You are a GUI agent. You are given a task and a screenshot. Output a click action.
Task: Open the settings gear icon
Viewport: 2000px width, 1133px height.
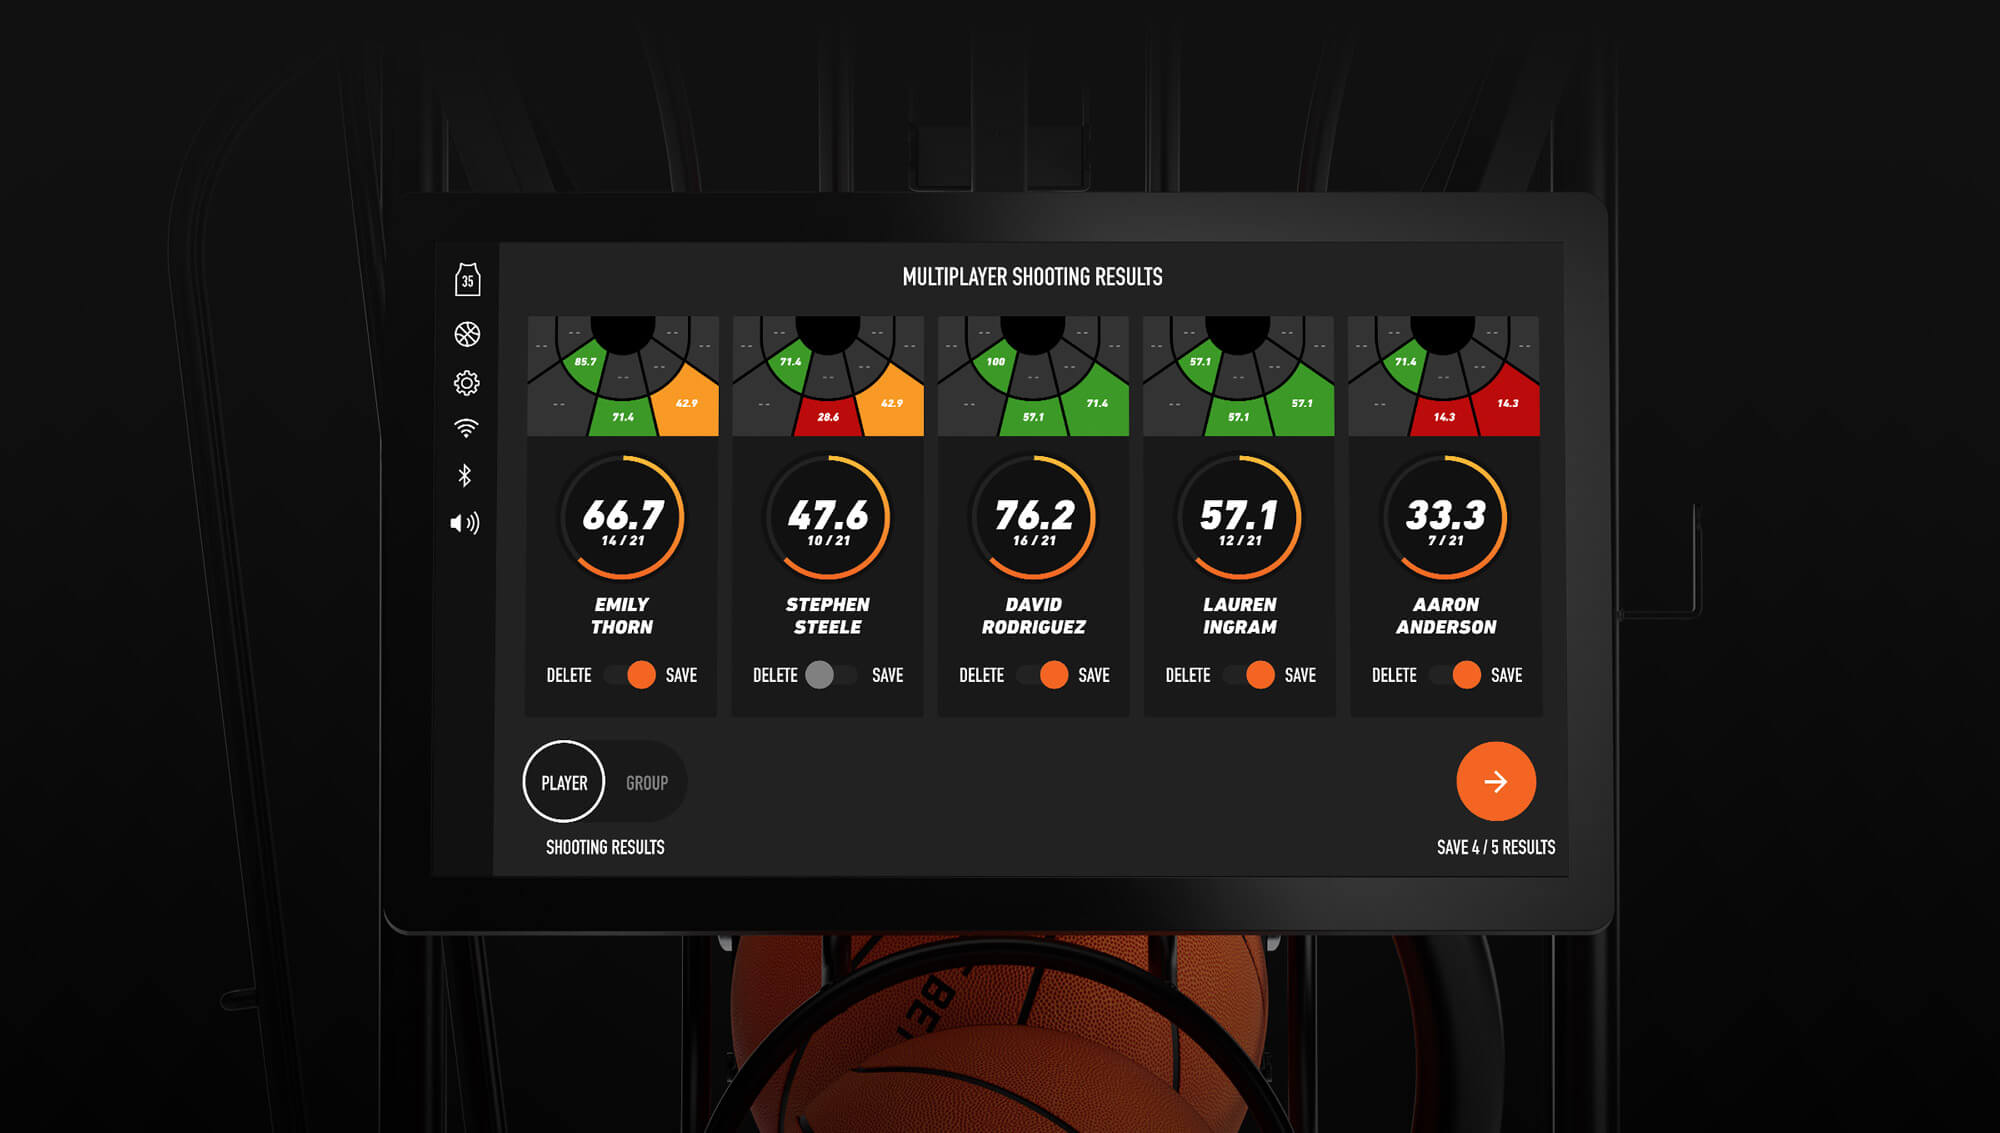click(466, 382)
